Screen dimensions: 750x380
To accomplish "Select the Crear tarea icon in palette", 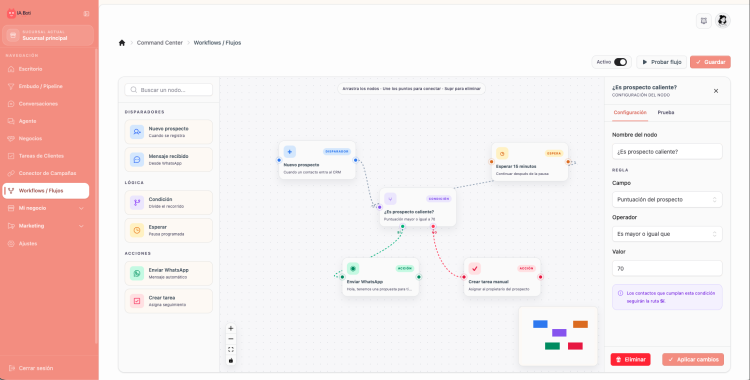I will (x=137, y=301).
